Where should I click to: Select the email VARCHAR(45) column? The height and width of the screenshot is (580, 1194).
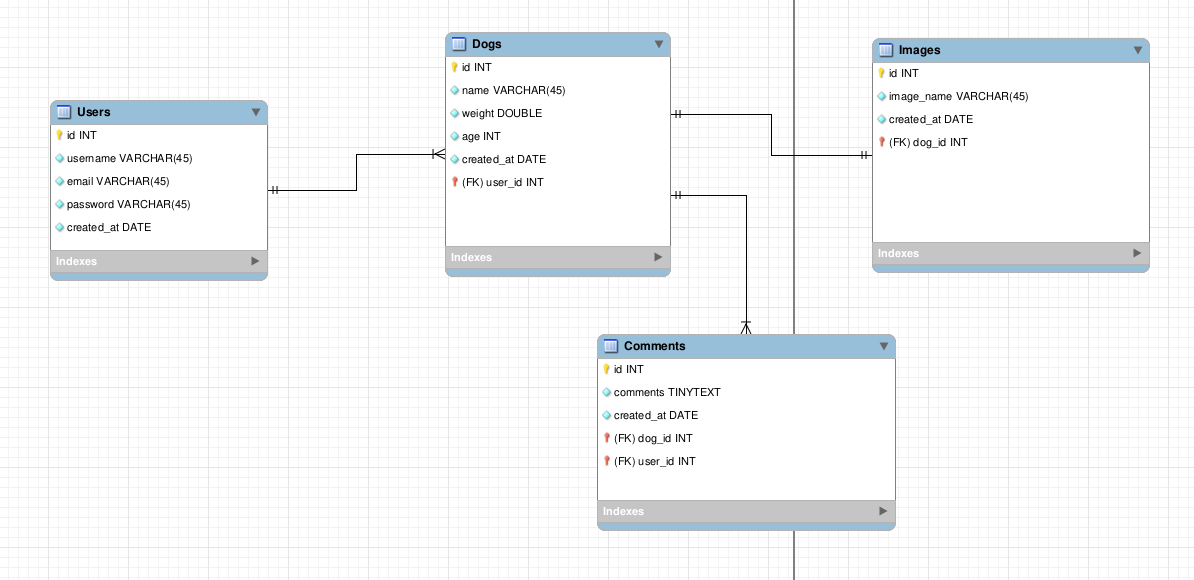(x=118, y=181)
